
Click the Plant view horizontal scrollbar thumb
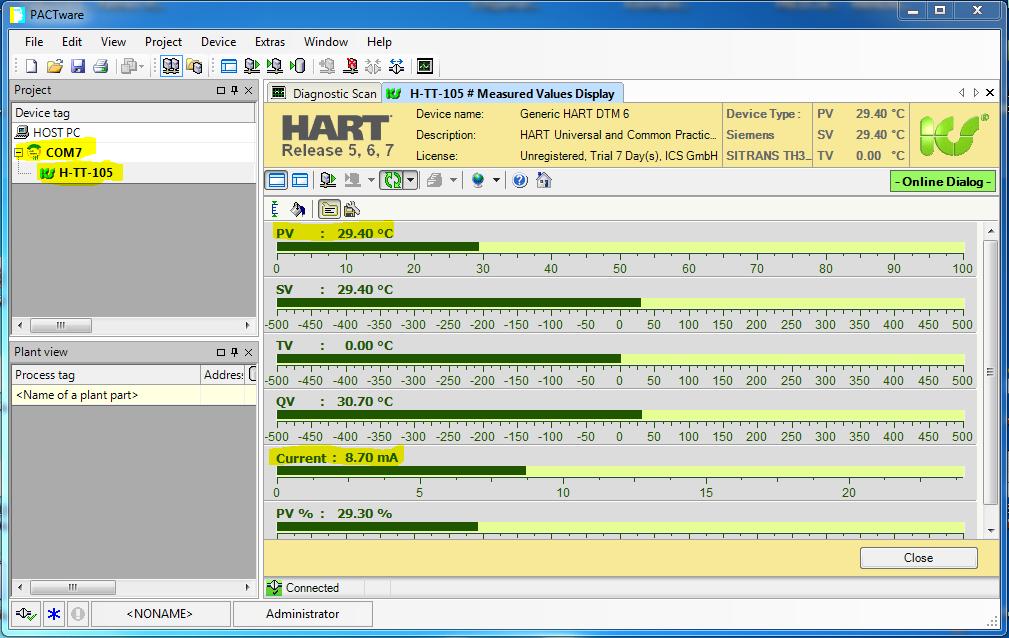tap(73, 587)
